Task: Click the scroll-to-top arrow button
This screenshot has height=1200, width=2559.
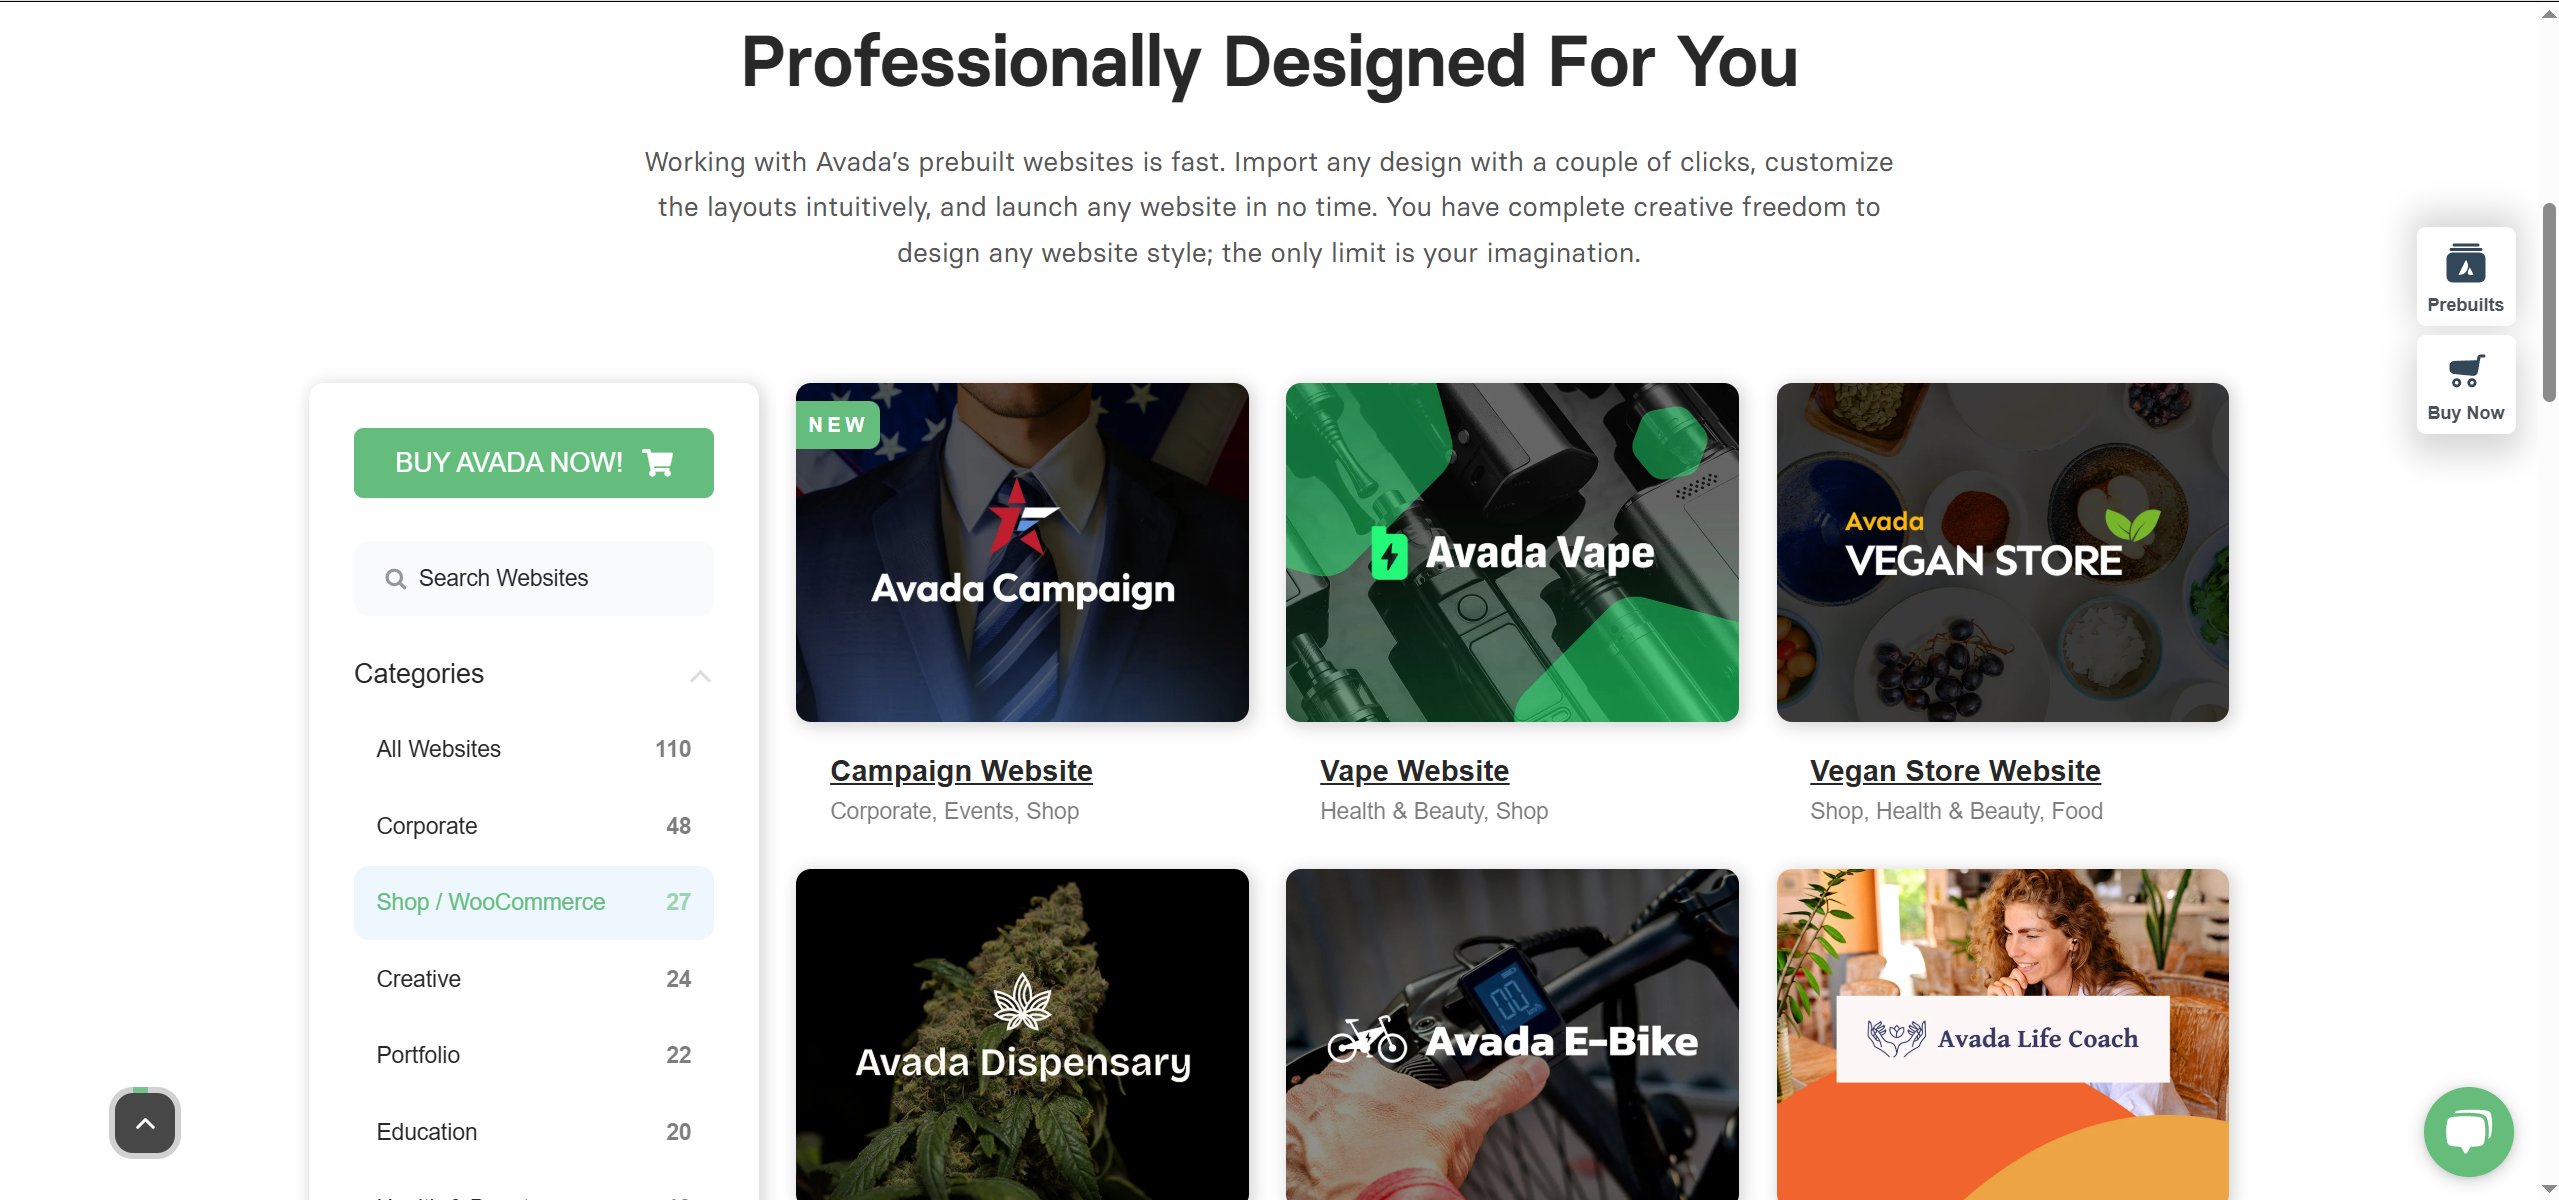Action: (145, 1122)
